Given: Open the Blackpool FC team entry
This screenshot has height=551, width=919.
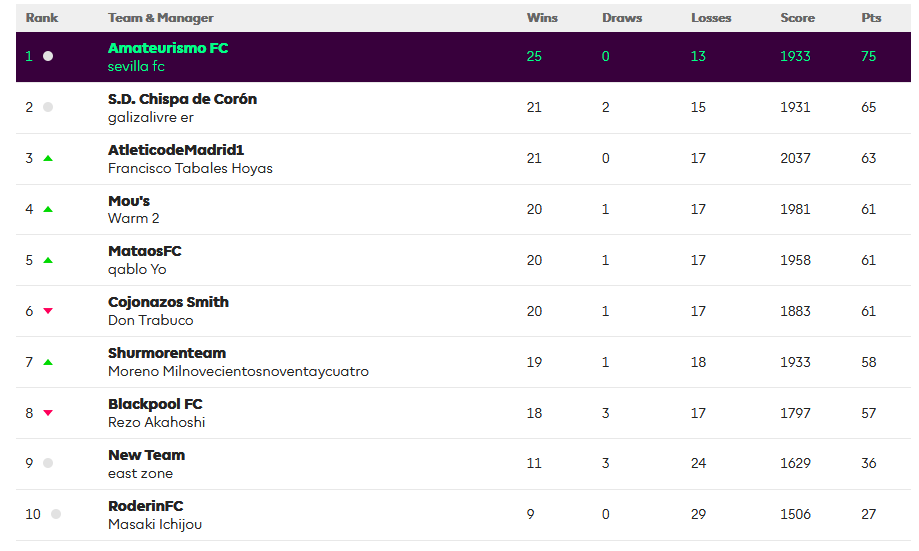Looking at the screenshot, I should click(x=155, y=404).
